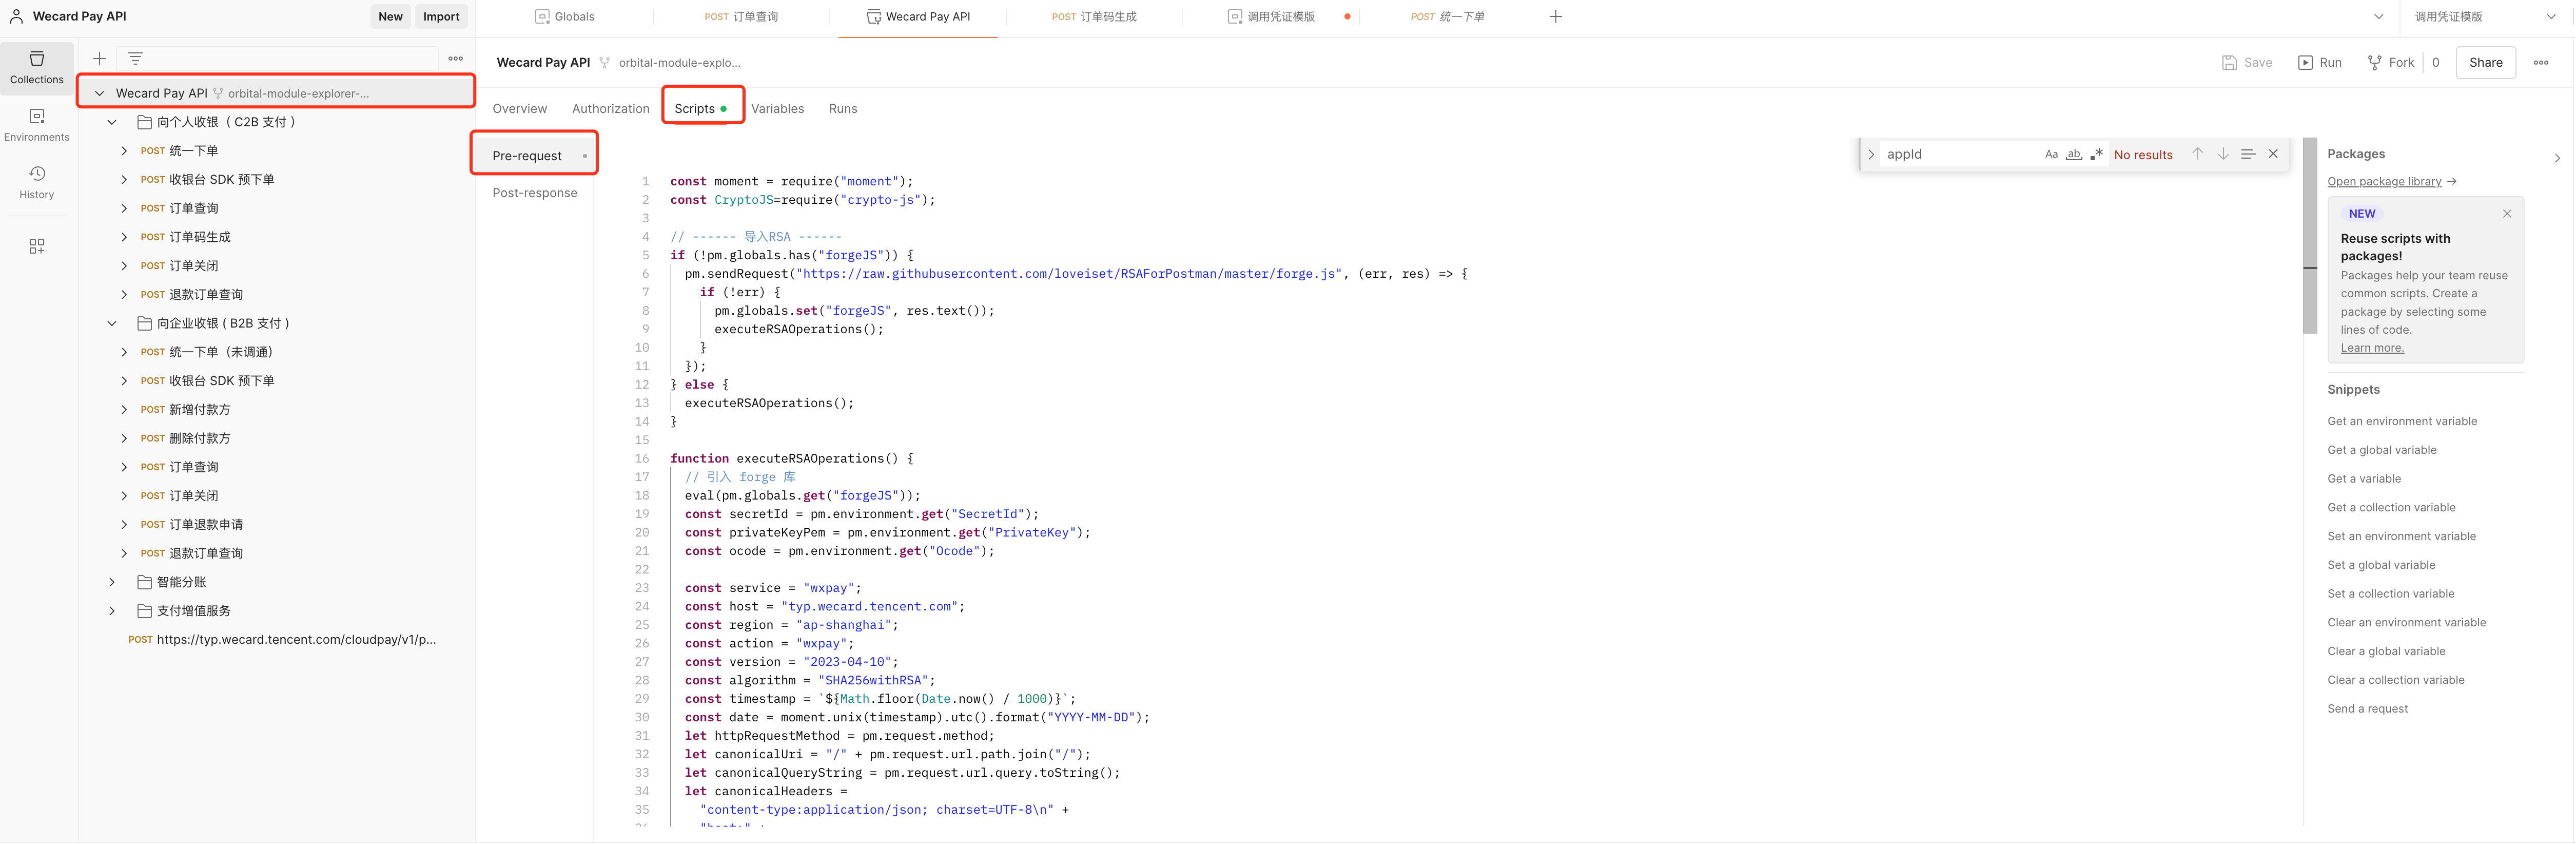Screen dimensions: 2576x844
Task: Click the script editor vertical scrollbar
Action: [x=2309, y=236]
